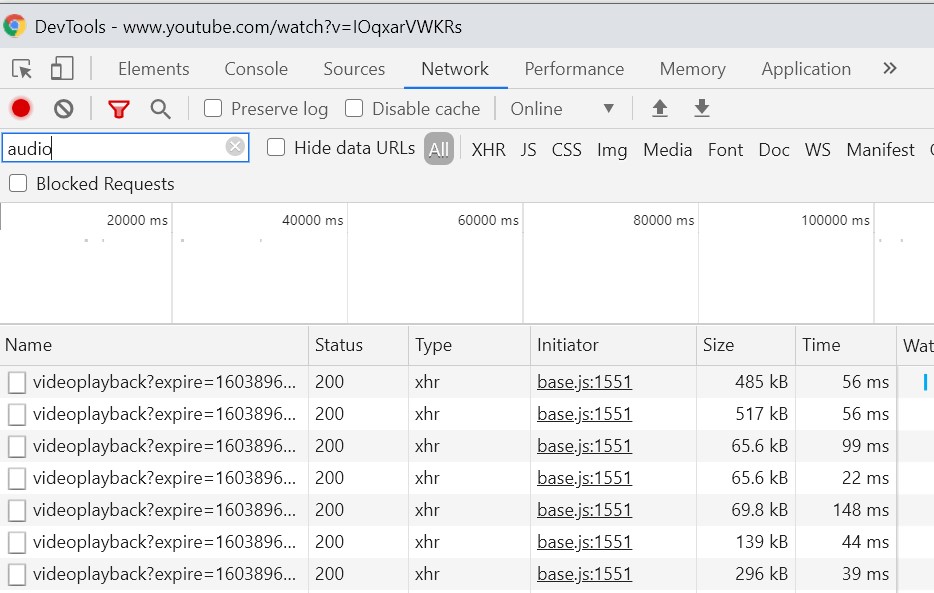The width and height of the screenshot is (934, 593).
Task: Select checkbox of 296 kB videoplayback row
Action: click(17, 575)
